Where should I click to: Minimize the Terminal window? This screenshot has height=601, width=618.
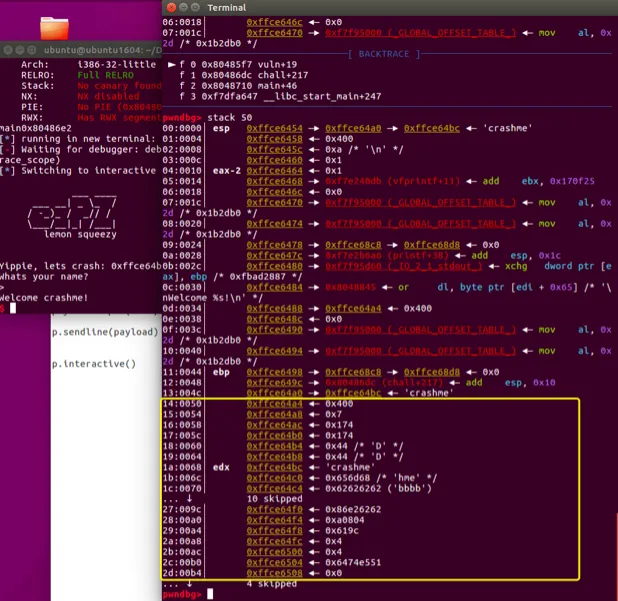coord(185,7)
